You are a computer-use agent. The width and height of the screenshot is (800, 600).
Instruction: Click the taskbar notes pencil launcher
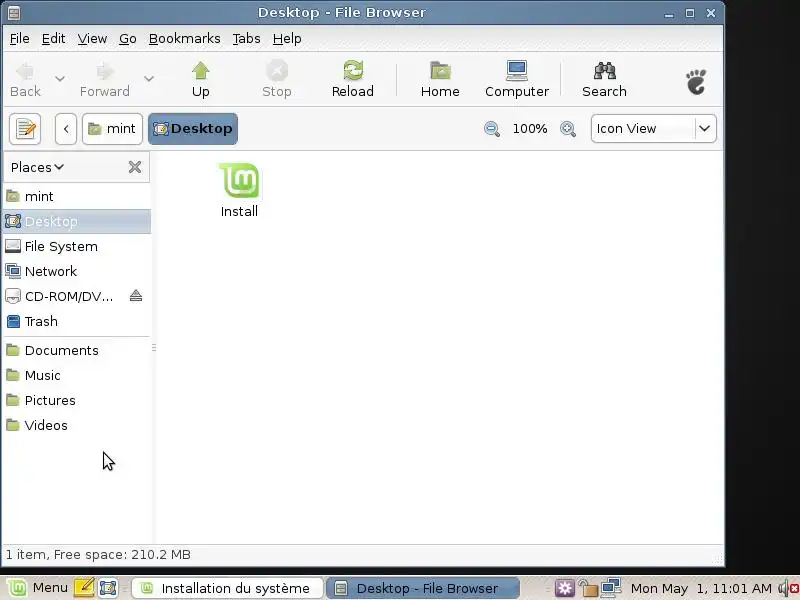click(84, 588)
